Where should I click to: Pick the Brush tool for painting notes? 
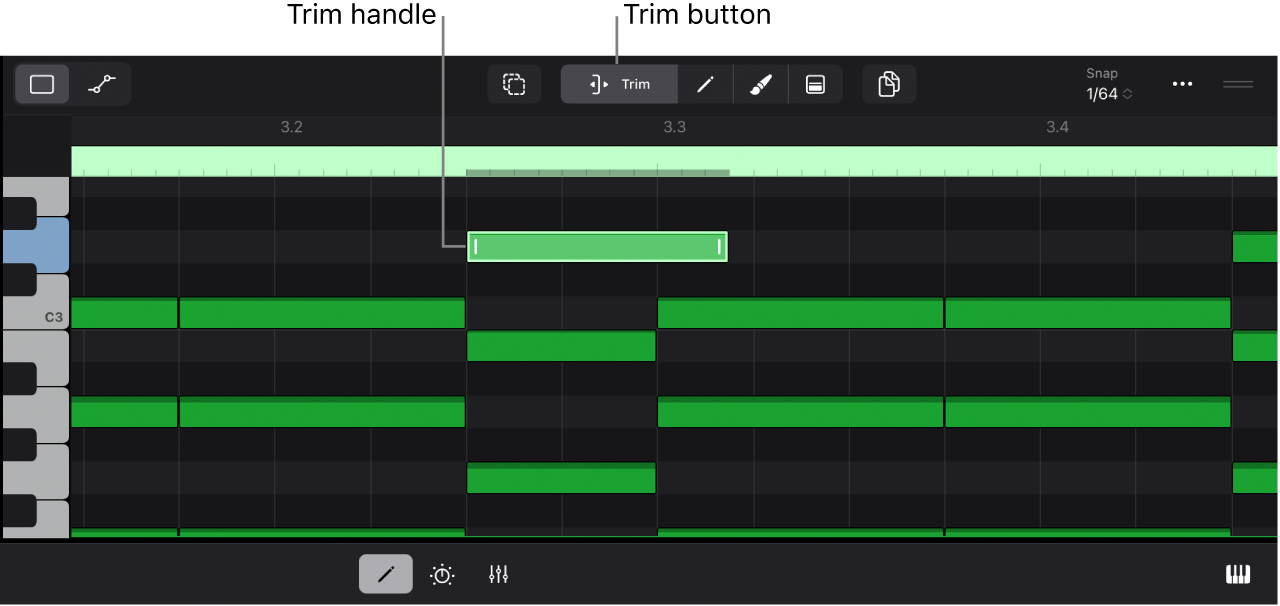pyautogui.click(x=760, y=84)
